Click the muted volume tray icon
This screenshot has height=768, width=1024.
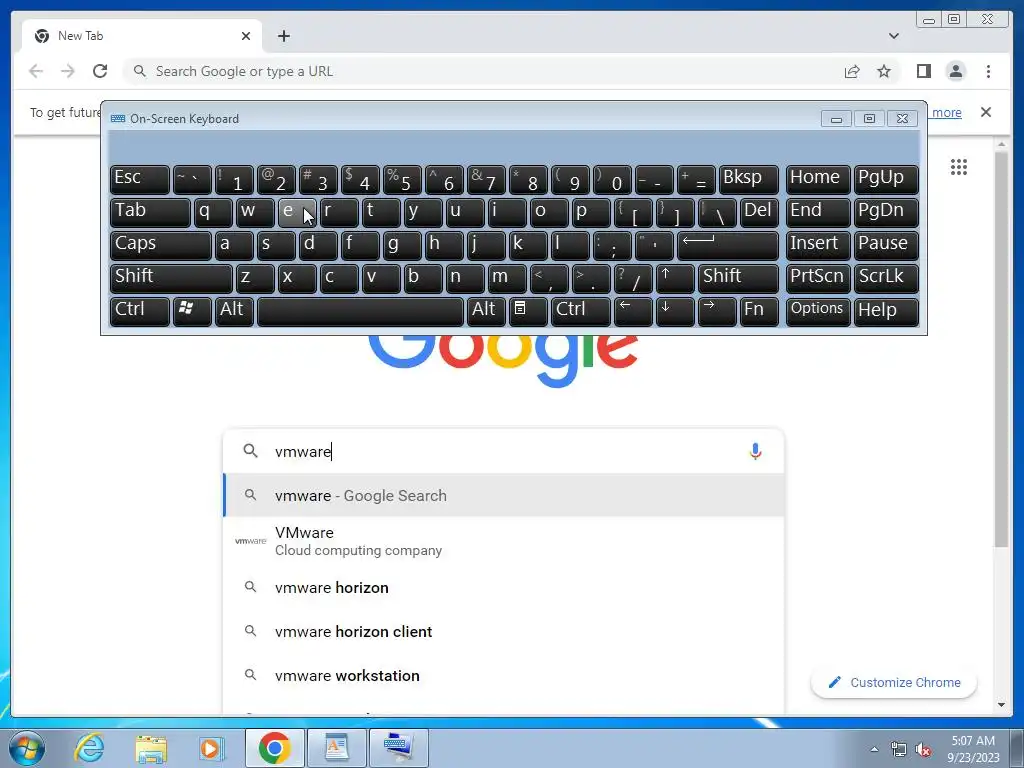point(923,750)
